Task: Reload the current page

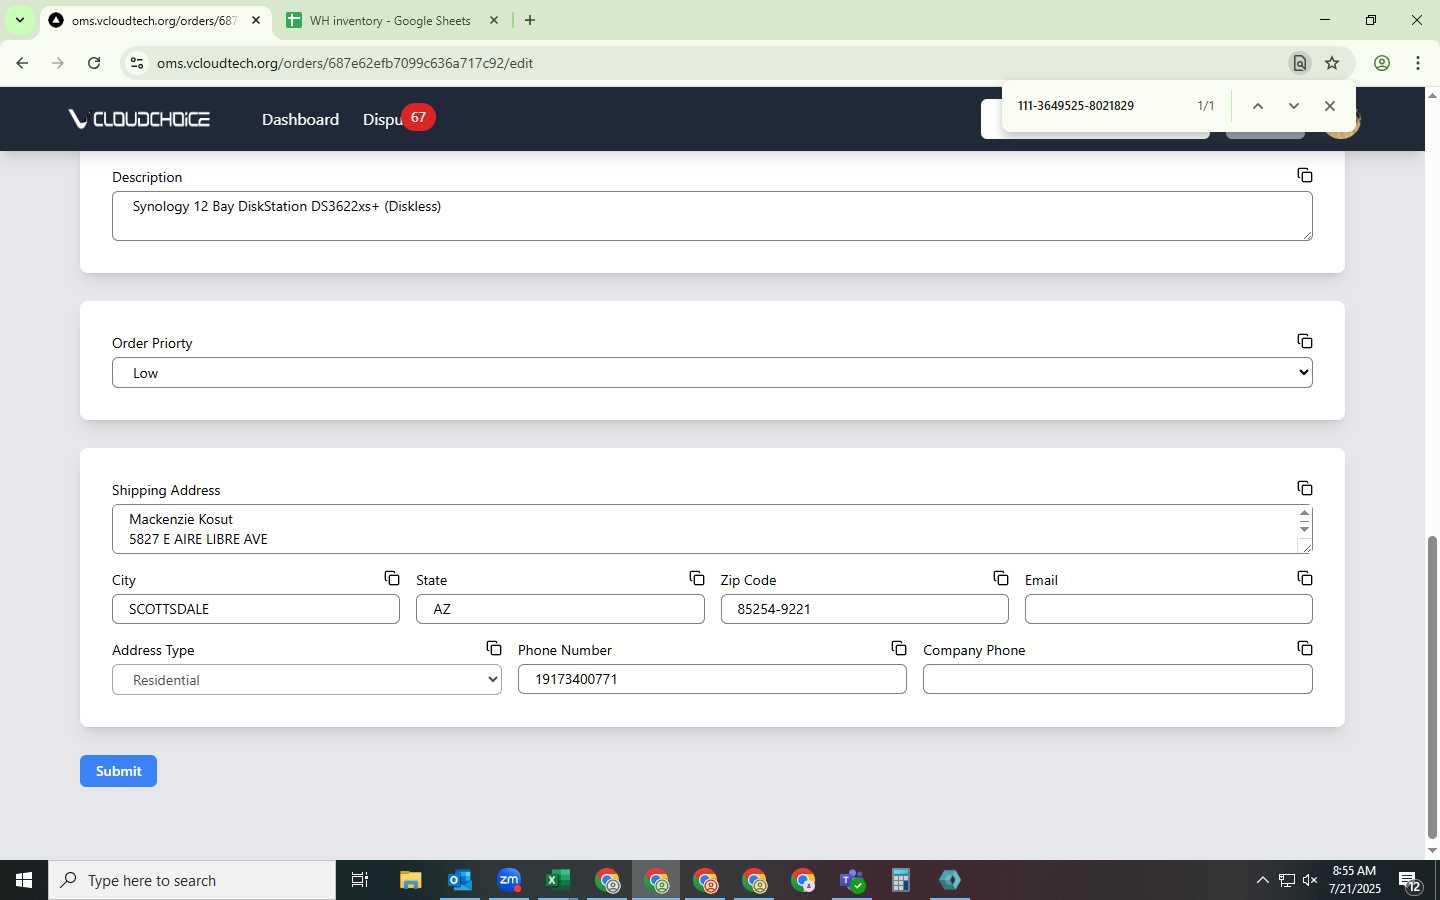Action: coord(94,63)
